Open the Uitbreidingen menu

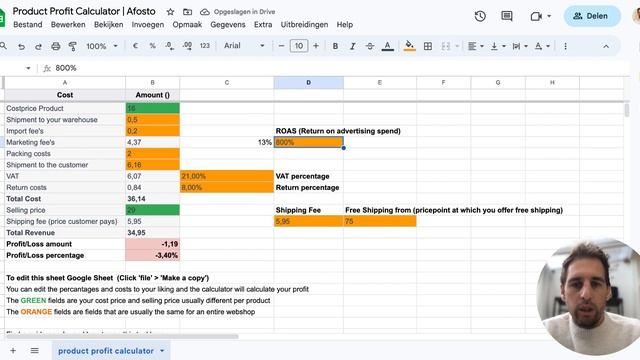[x=304, y=24]
